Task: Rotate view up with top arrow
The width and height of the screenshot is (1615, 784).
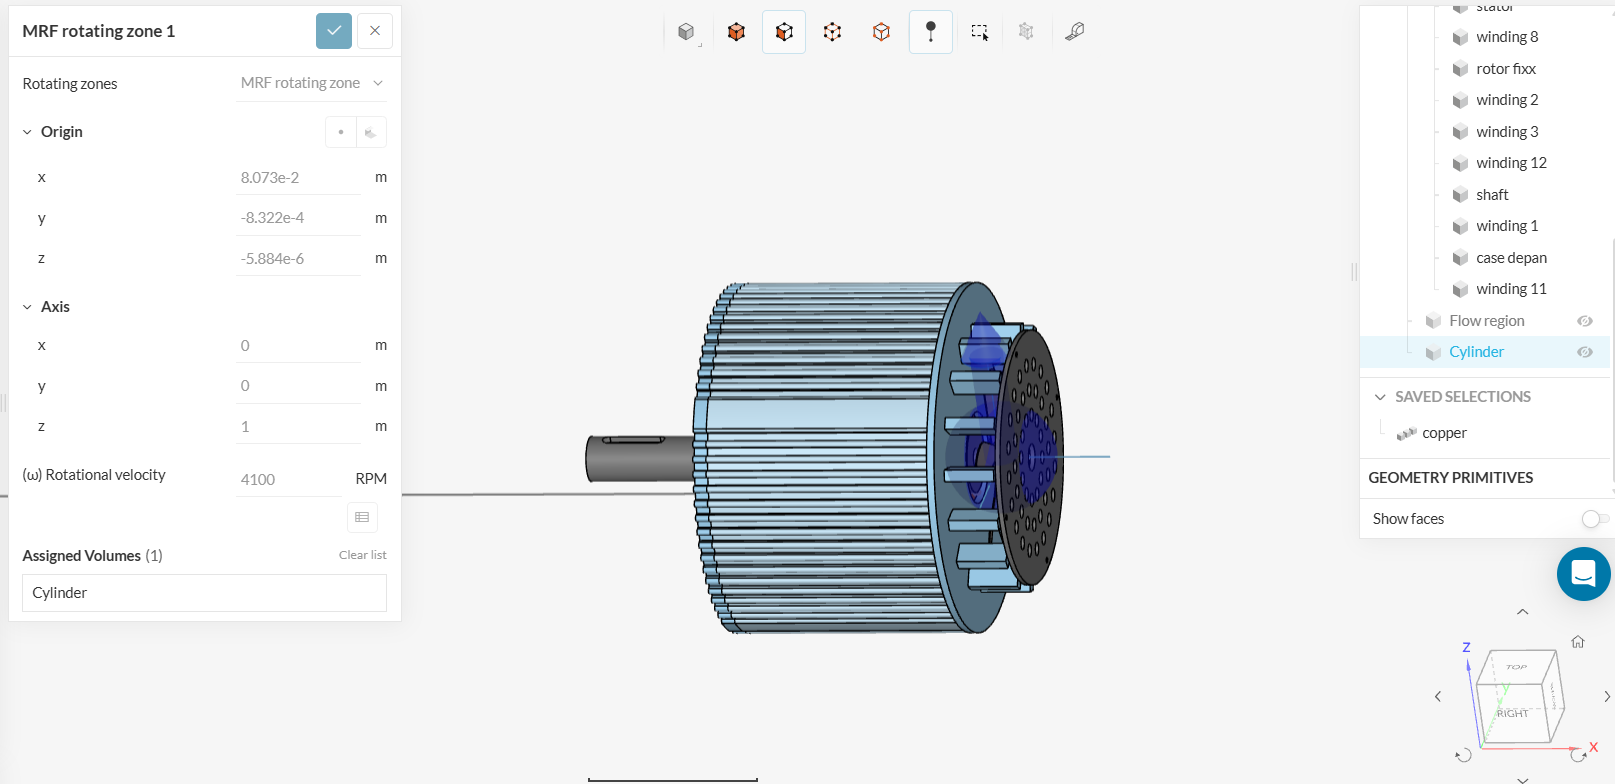Action: pyautogui.click(x=1522, y=612)
